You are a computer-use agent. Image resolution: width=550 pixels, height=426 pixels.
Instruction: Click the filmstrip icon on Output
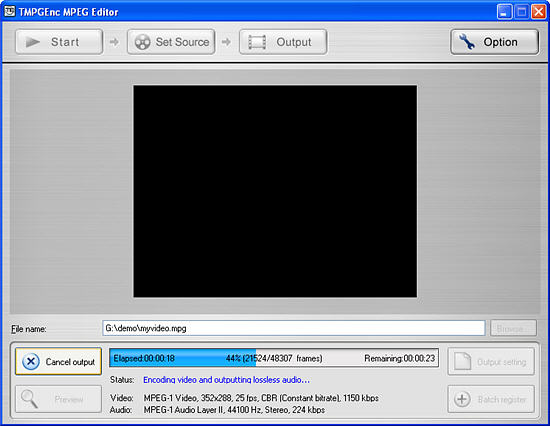(x=257, y=42)
